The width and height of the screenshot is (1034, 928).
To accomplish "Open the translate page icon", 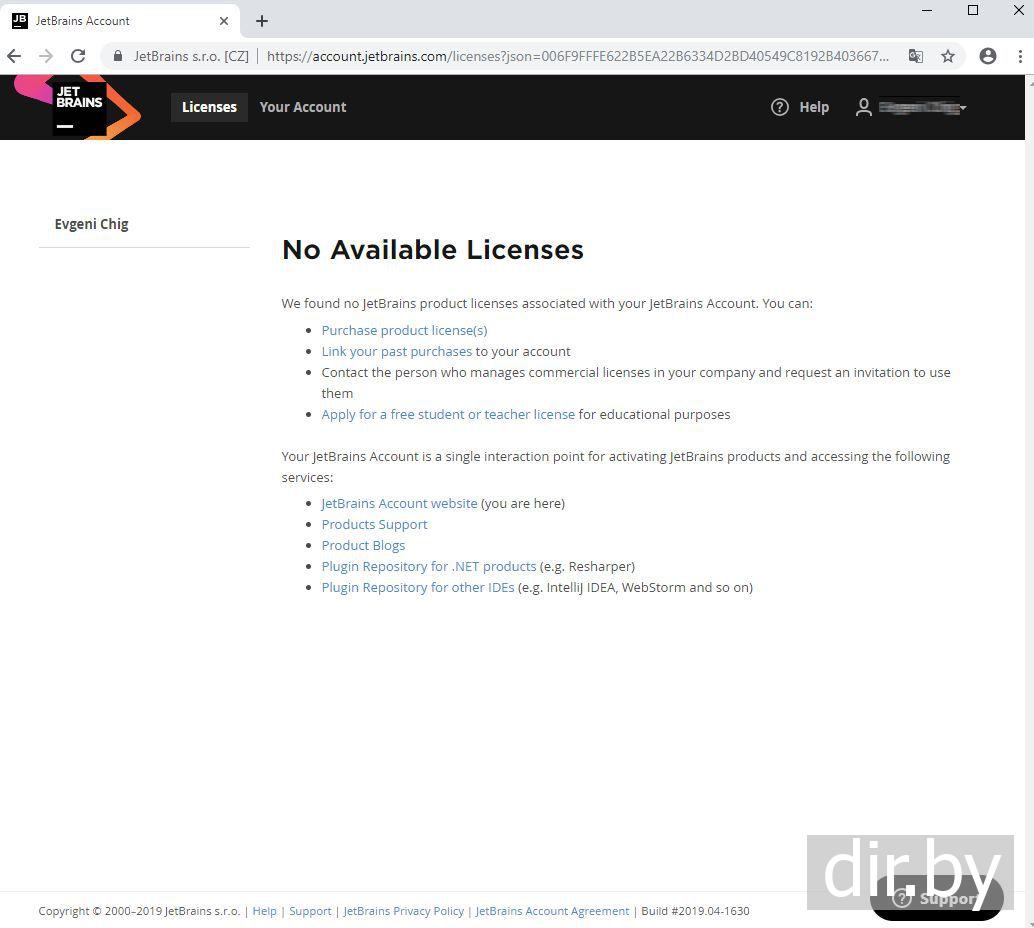I will pyautogui.click(x=915, y=56).
